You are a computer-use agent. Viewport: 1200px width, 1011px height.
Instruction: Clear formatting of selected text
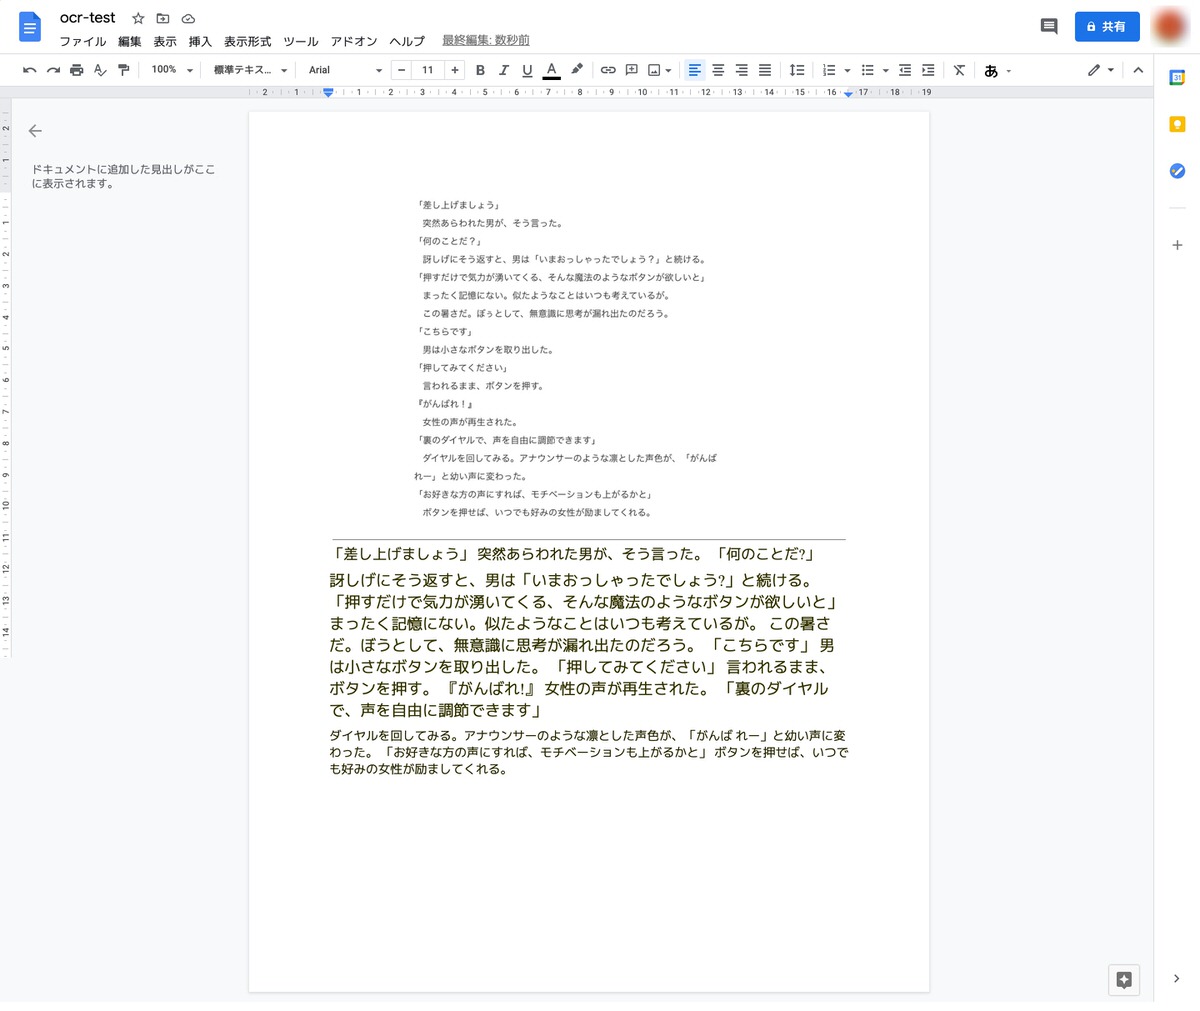tap(959, 70)
